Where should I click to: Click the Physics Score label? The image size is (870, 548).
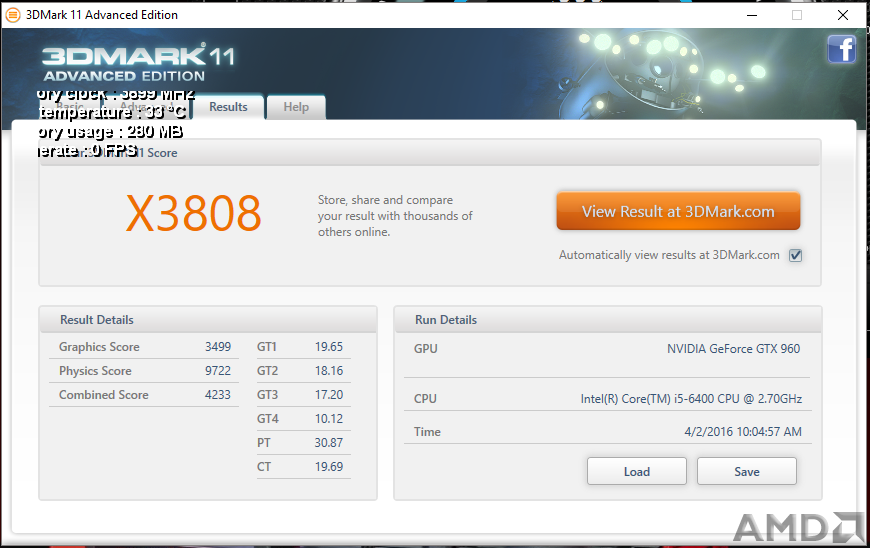point(95,371)
